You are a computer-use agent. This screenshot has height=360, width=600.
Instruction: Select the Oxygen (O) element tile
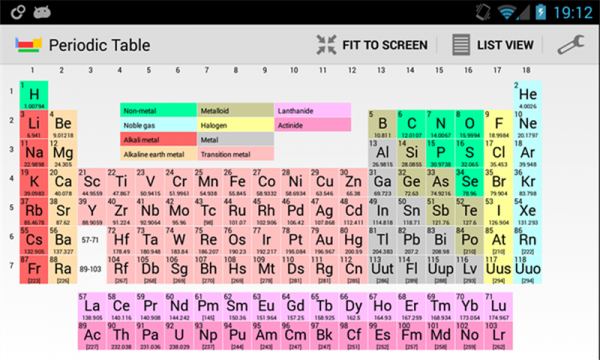click(470, 124)
